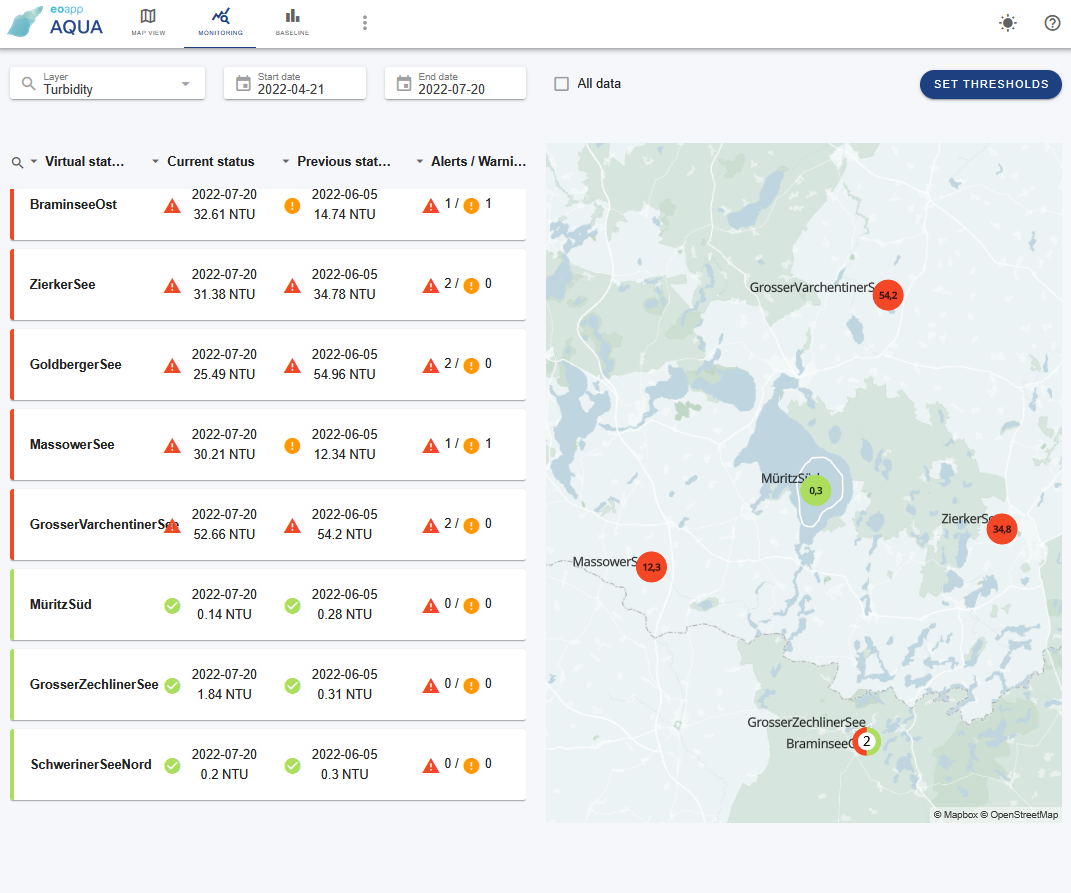Click GrosserZechlinerSee alerts count triangle icon
The height and width of the screenshot is (893, 1071).
coord(431,685)
